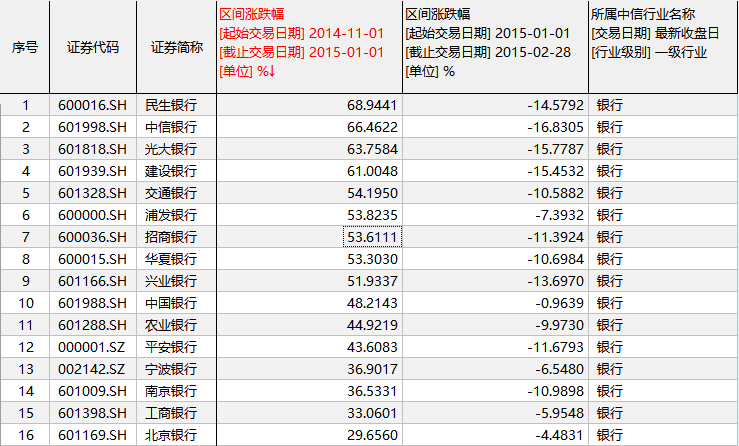Select value cell 43.6083

pos(310,347)
